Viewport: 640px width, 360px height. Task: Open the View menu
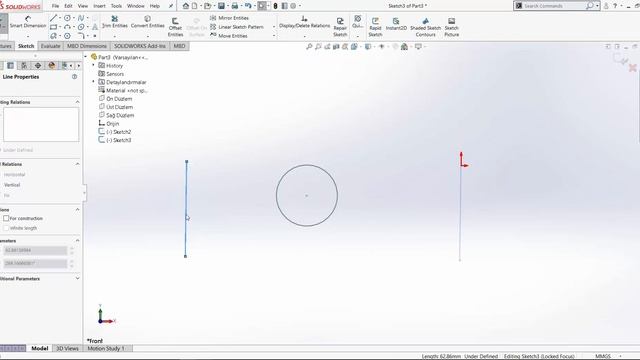coord(83,6)
